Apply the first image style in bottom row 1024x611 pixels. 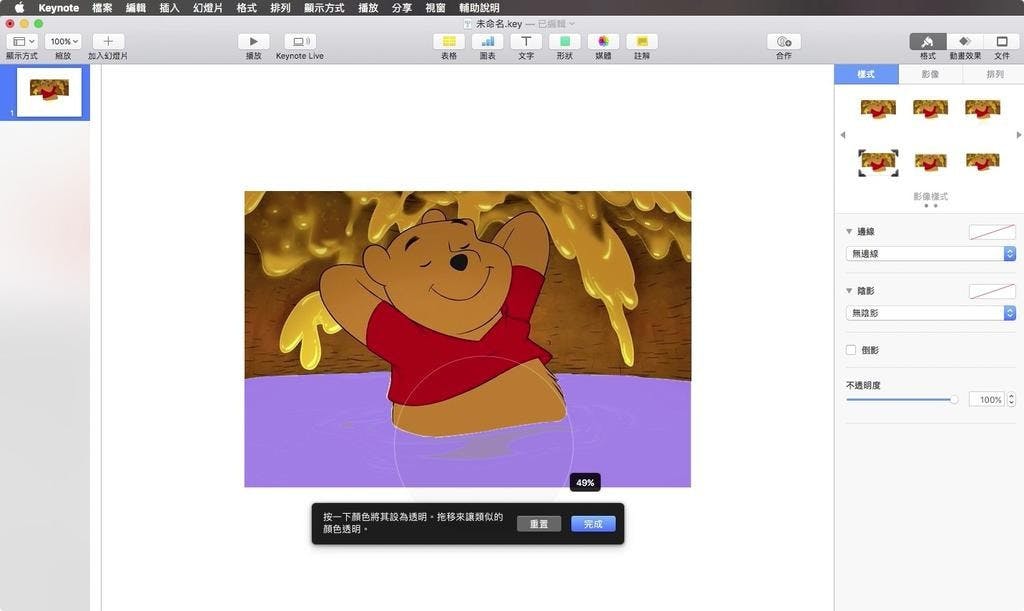pyautogui.click(x=878, y=162)
